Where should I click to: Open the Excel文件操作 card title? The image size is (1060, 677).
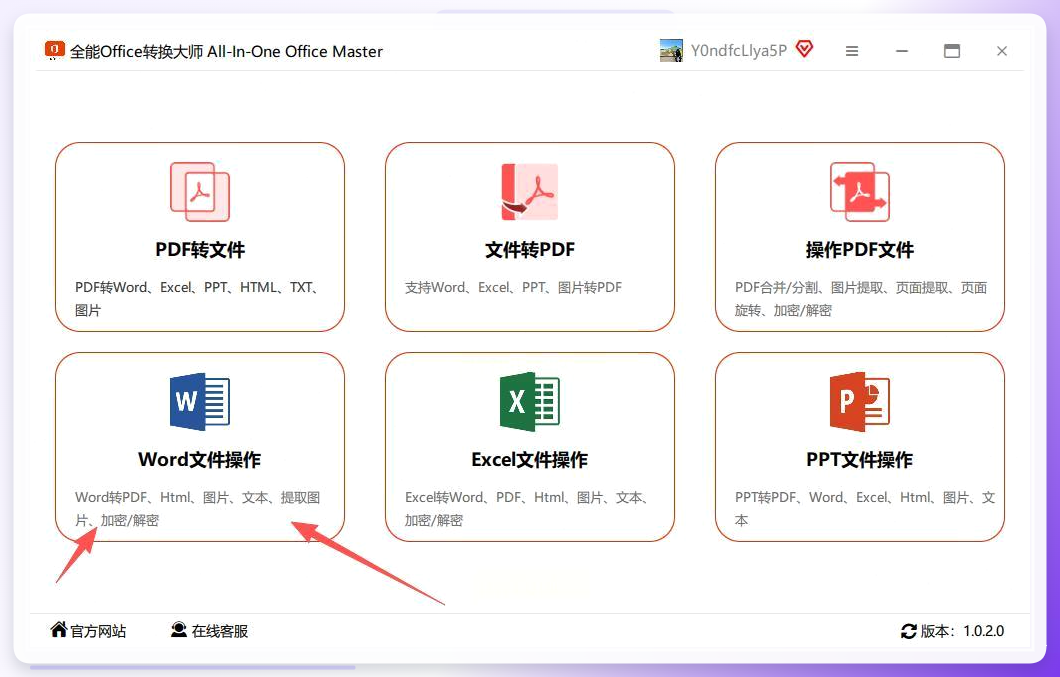(529, 460)
